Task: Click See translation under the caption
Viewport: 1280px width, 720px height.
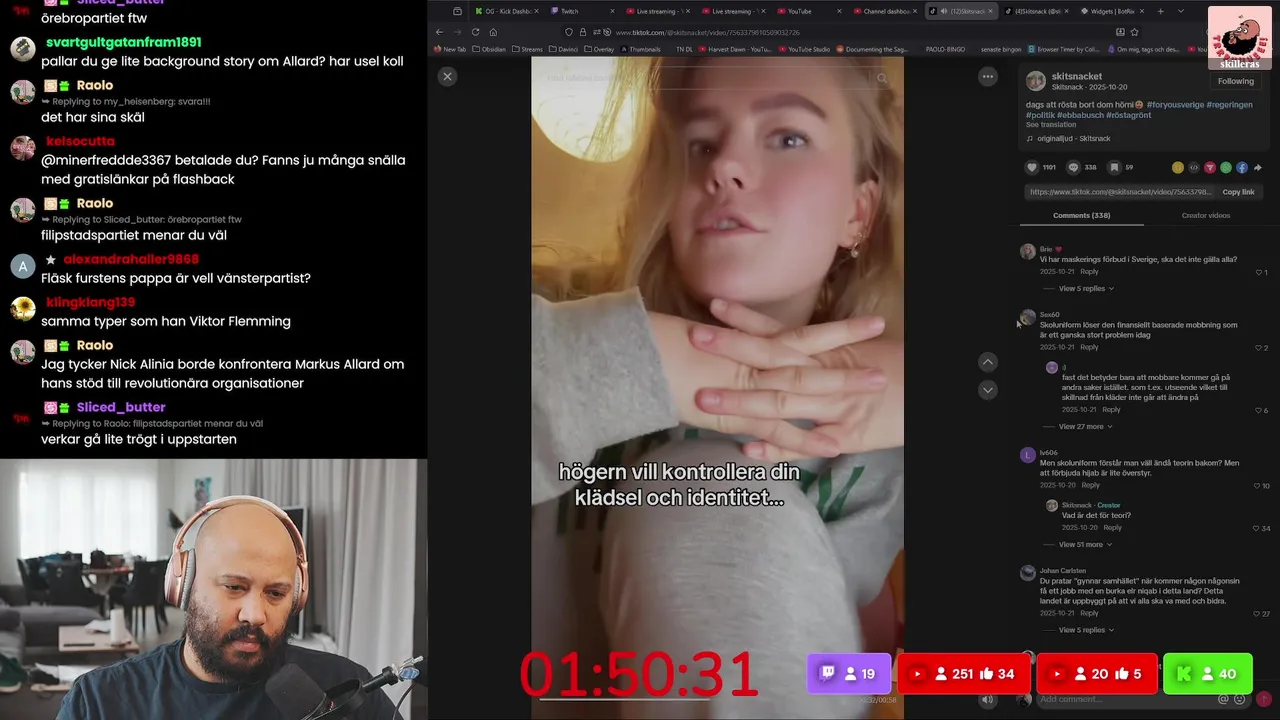Action: click(1051, 125)
